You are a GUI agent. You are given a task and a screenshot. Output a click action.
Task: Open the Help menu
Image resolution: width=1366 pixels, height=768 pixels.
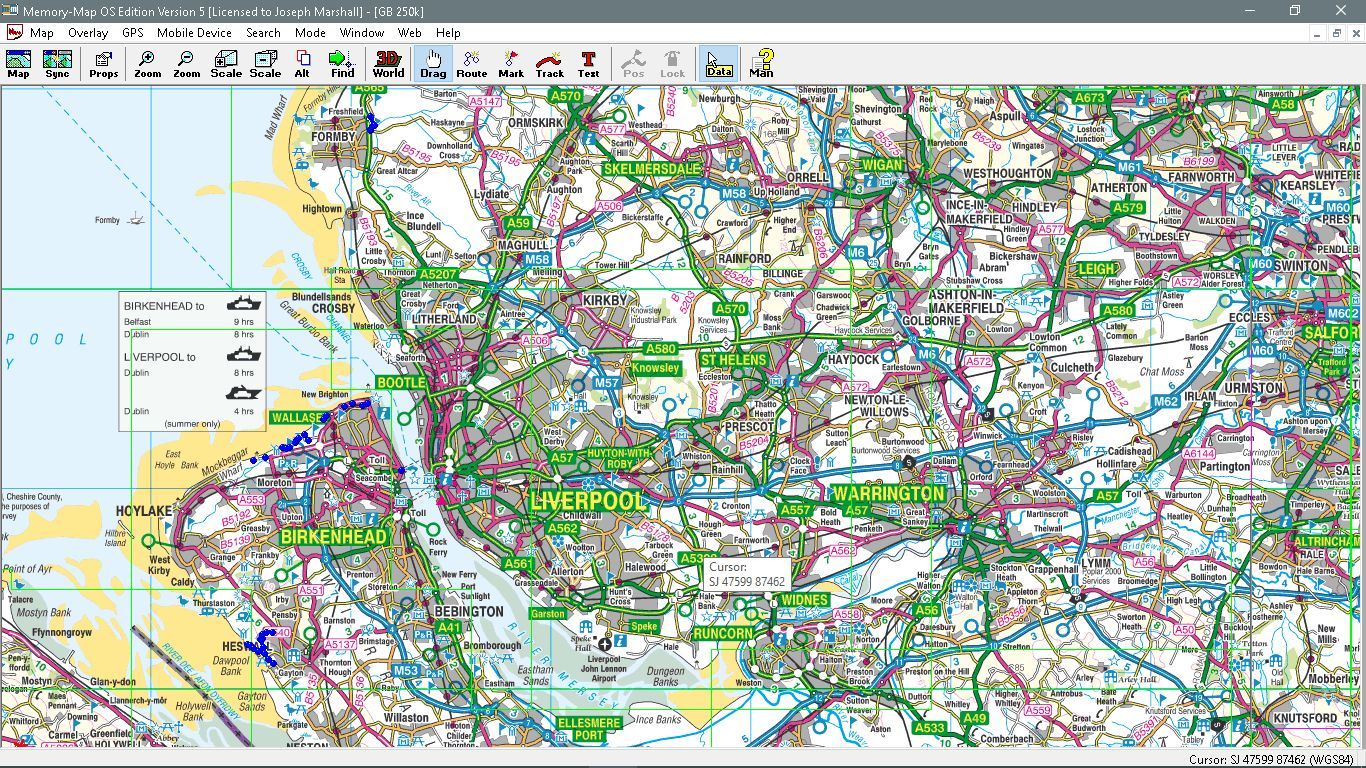tap(448, 33)
